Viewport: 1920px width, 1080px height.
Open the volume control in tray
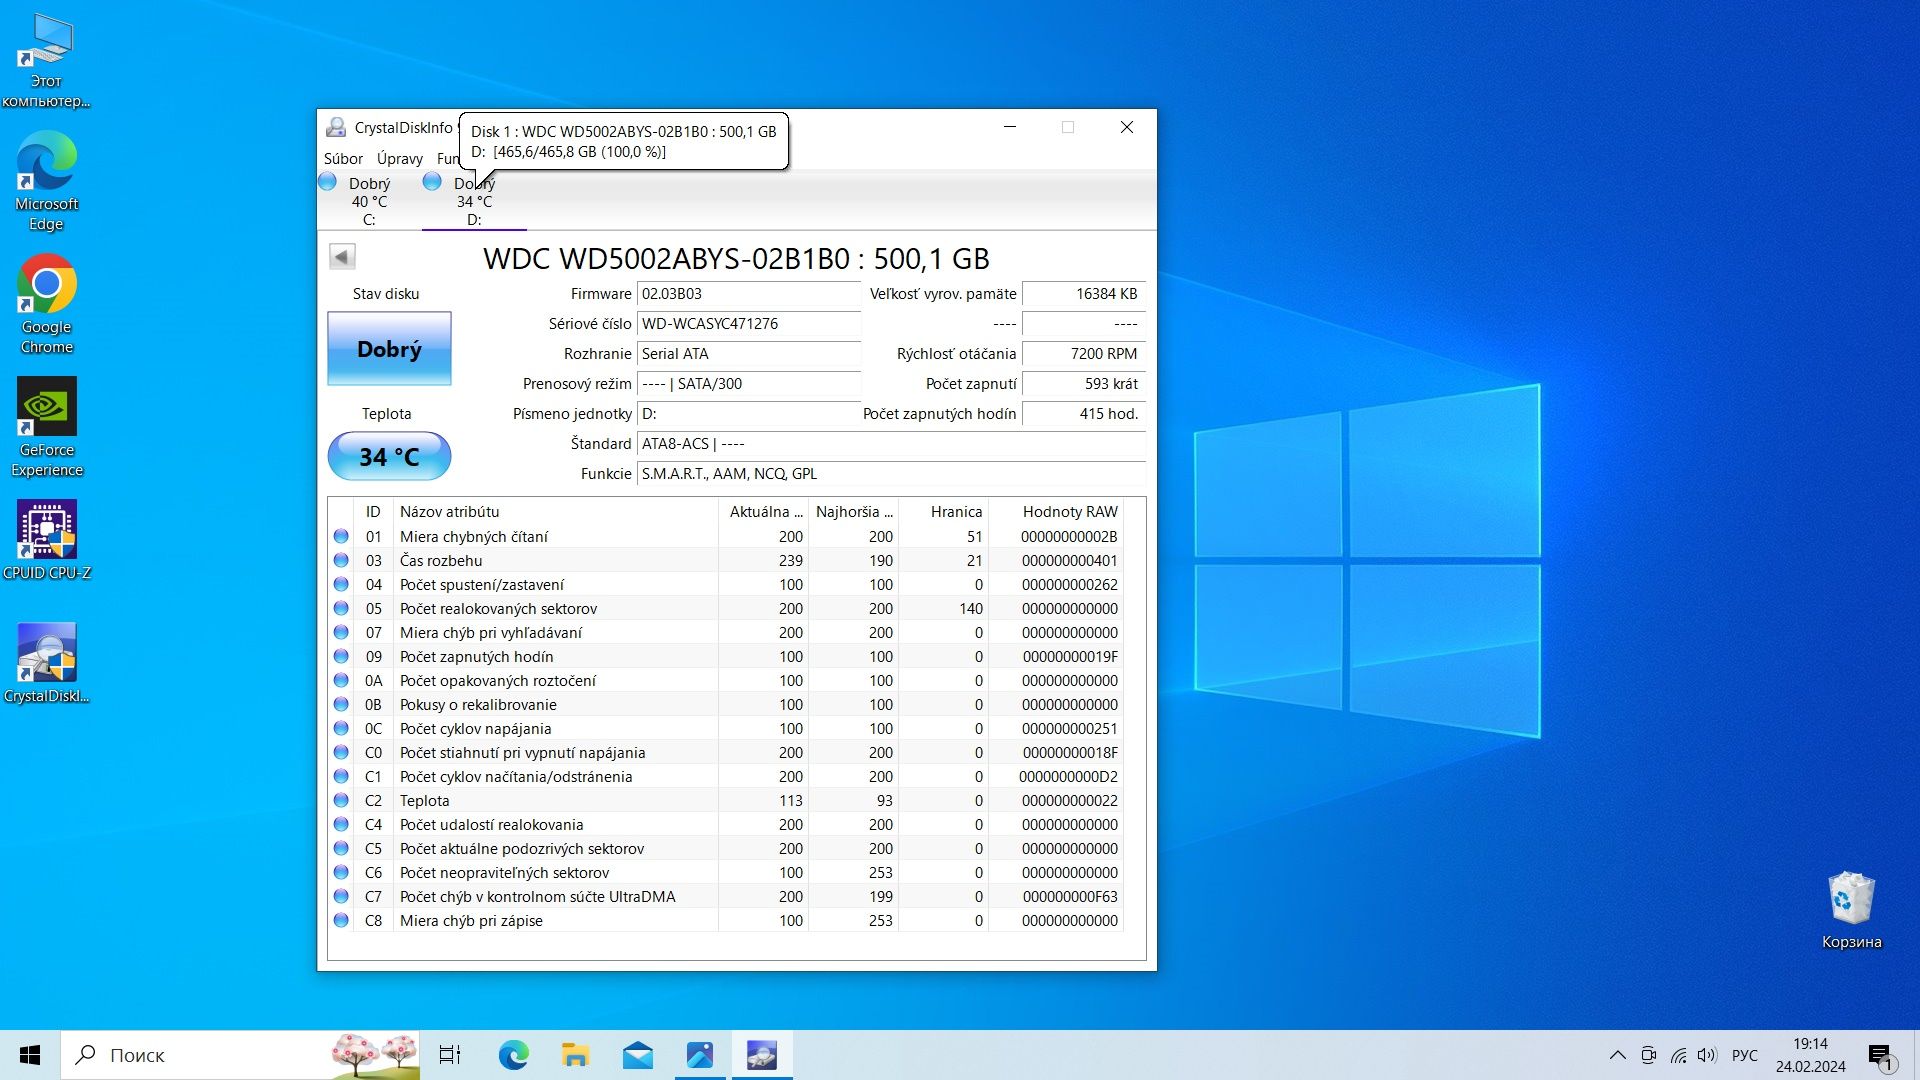pos(1706,1055)
